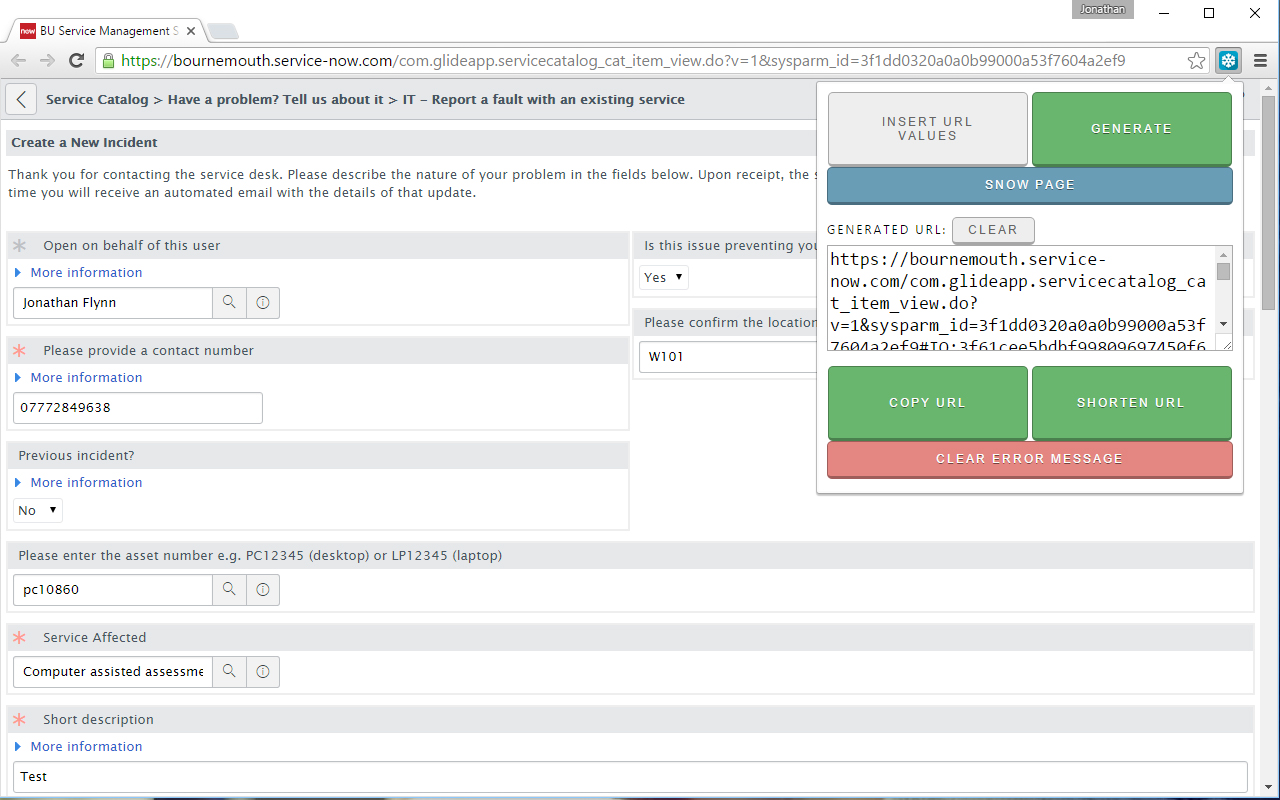Click Insert URL Values button
The image size is (1280, 800).
coord(927,129)
